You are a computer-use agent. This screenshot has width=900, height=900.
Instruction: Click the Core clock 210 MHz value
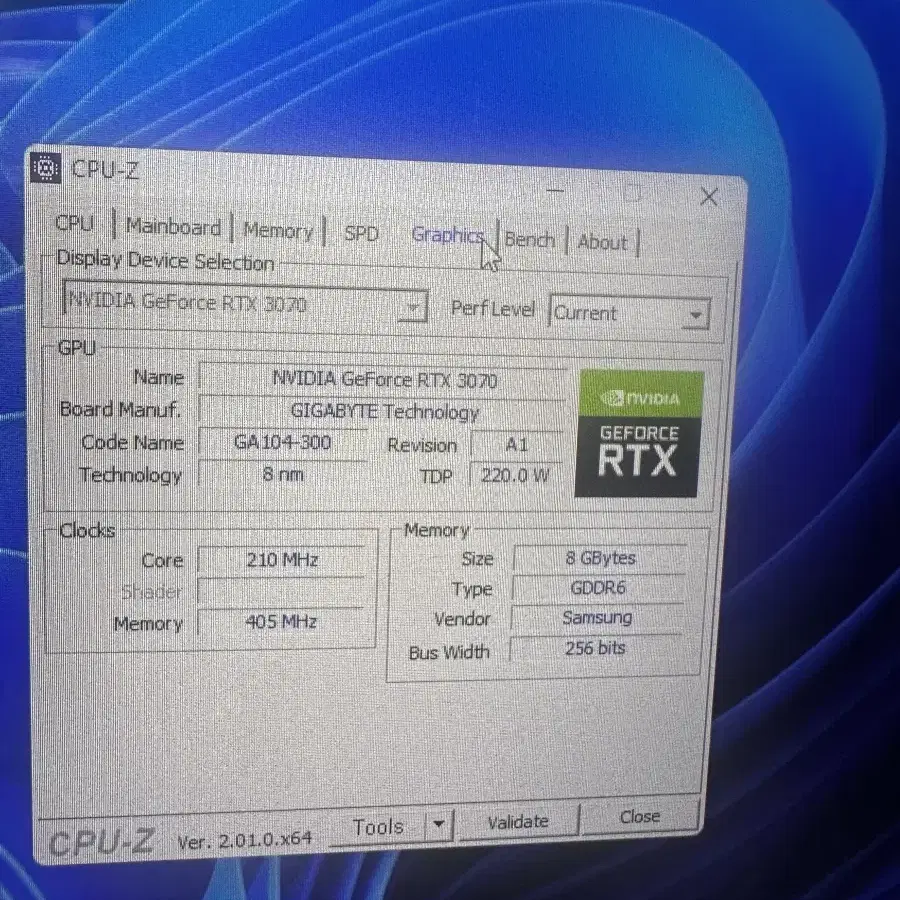[x=282, y=560]
